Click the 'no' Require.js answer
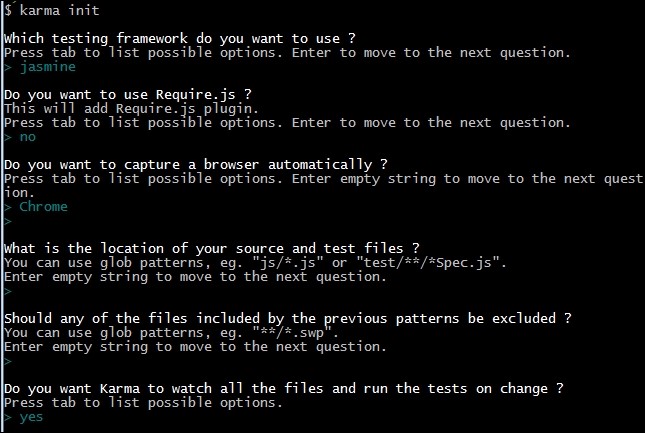Viewport: 645px width, 433px height. tap(28, 137)
